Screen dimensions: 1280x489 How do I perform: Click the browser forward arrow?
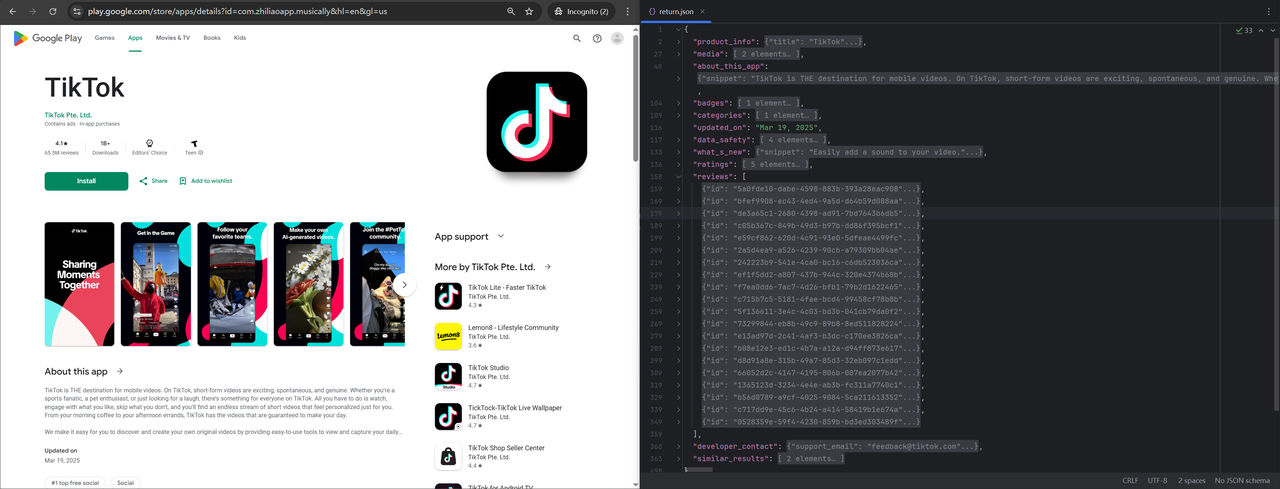pyautogui.click(x=32, y=11)
